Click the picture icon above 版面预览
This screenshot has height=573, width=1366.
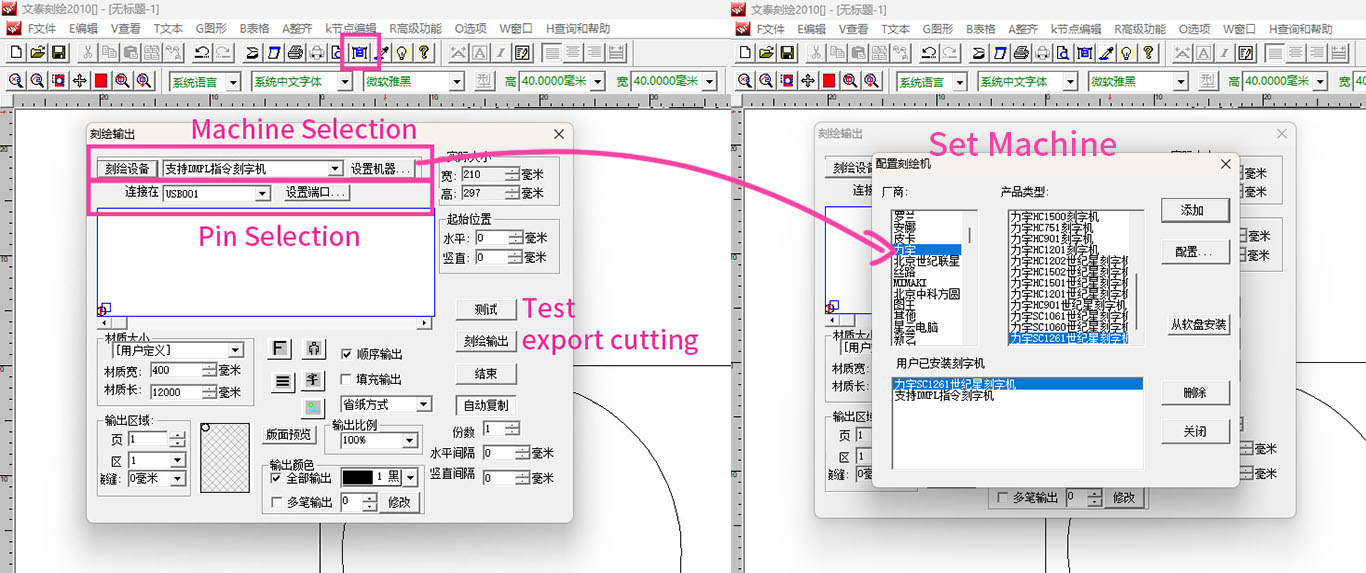click(x=313, y=408)
